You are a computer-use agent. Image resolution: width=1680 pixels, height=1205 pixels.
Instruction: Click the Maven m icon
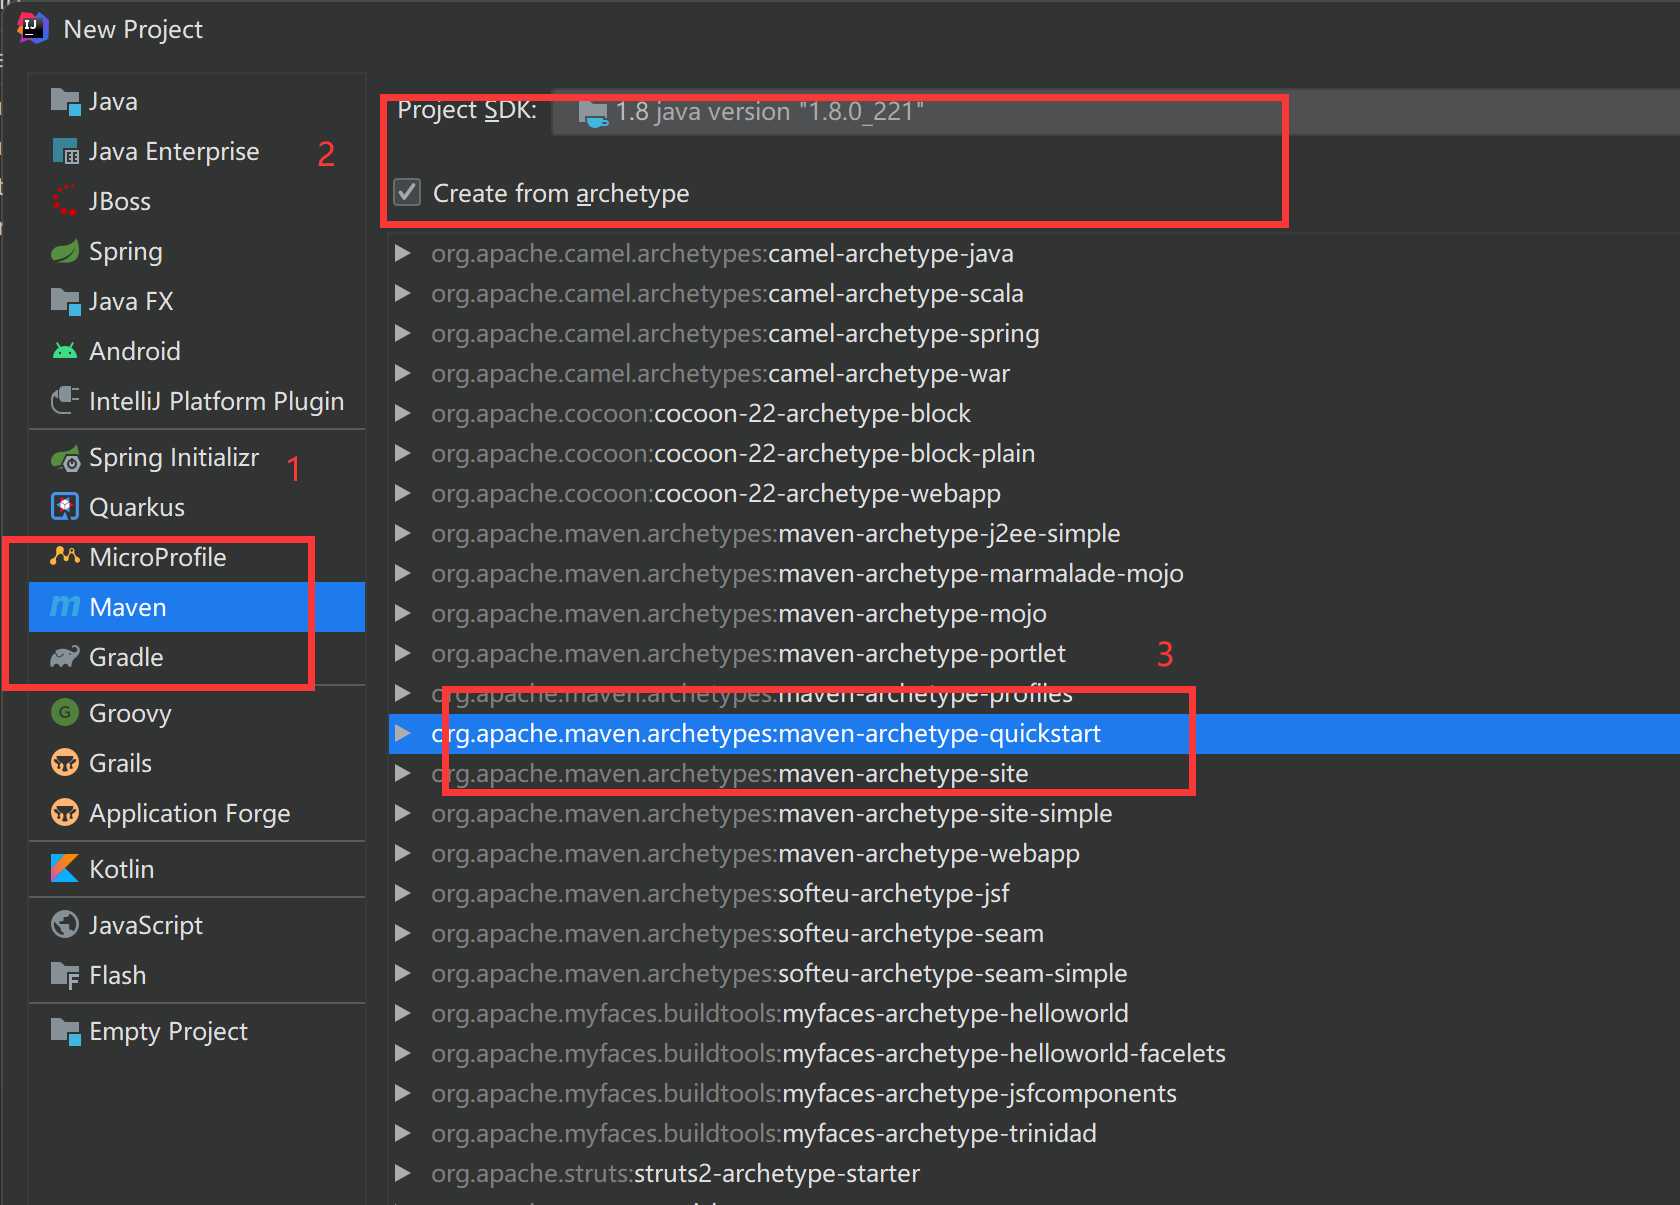pyautogui.click(x=65, y=607)
